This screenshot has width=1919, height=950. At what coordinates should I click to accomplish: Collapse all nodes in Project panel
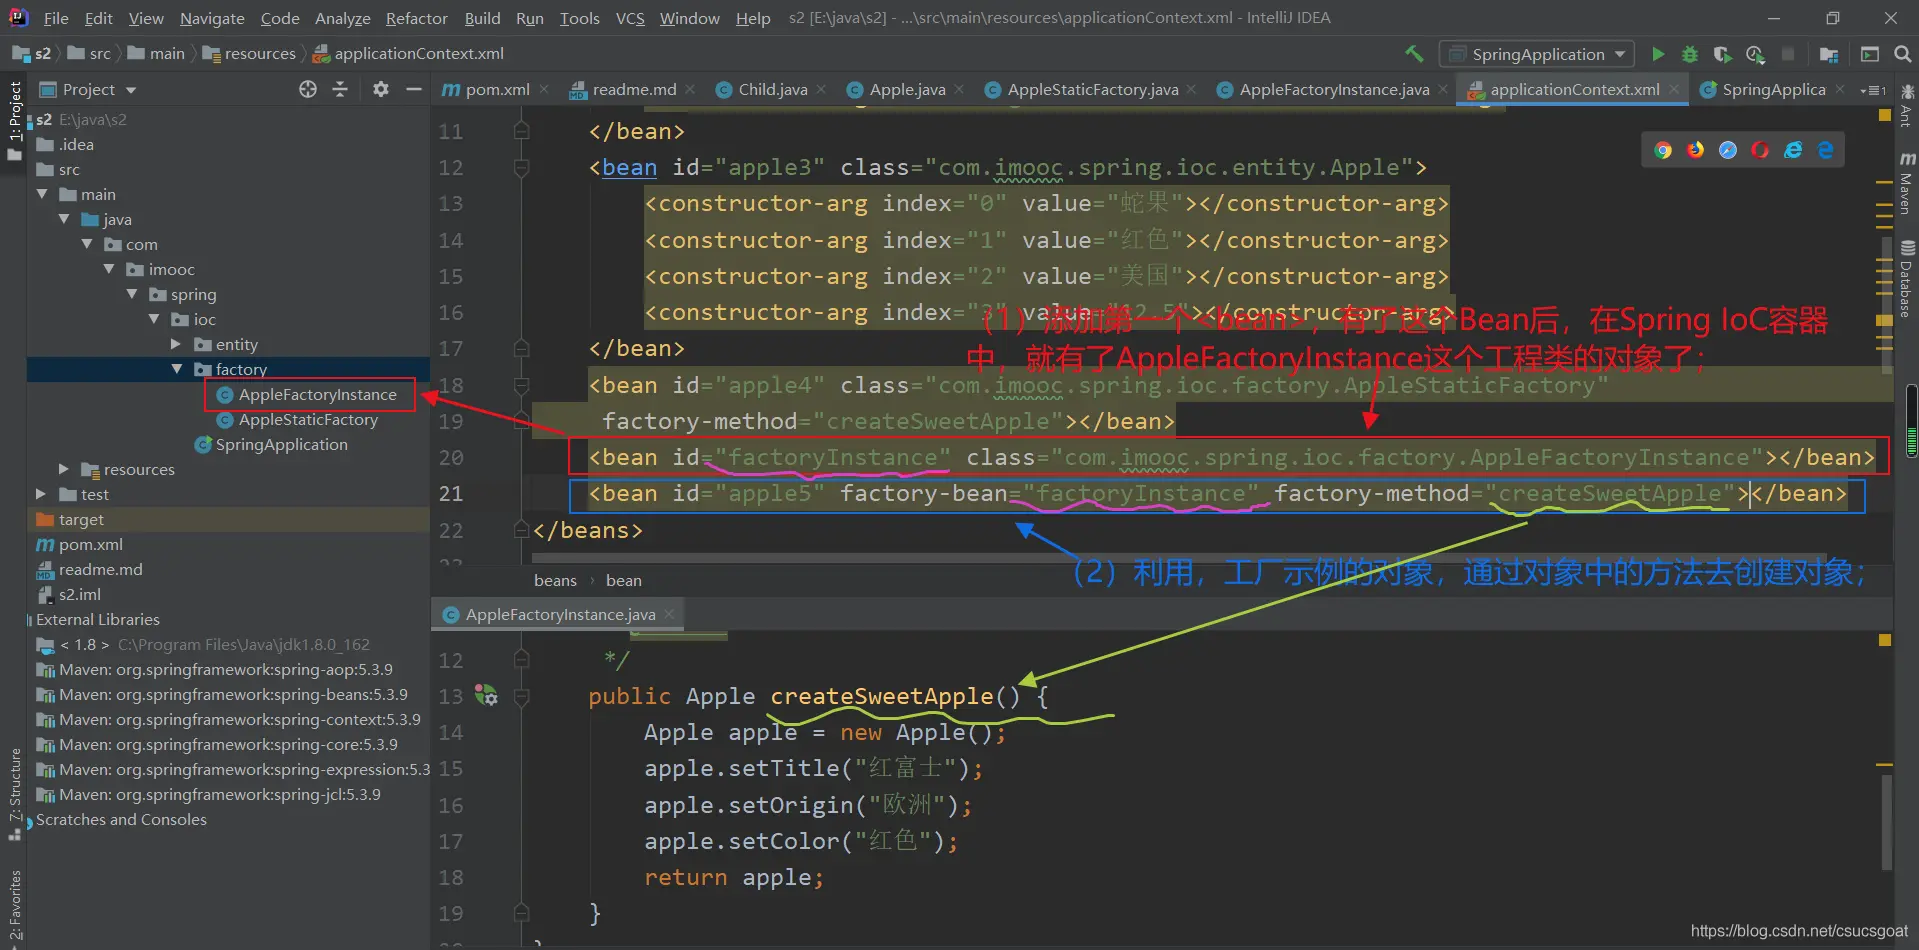[x=340, y=90]
